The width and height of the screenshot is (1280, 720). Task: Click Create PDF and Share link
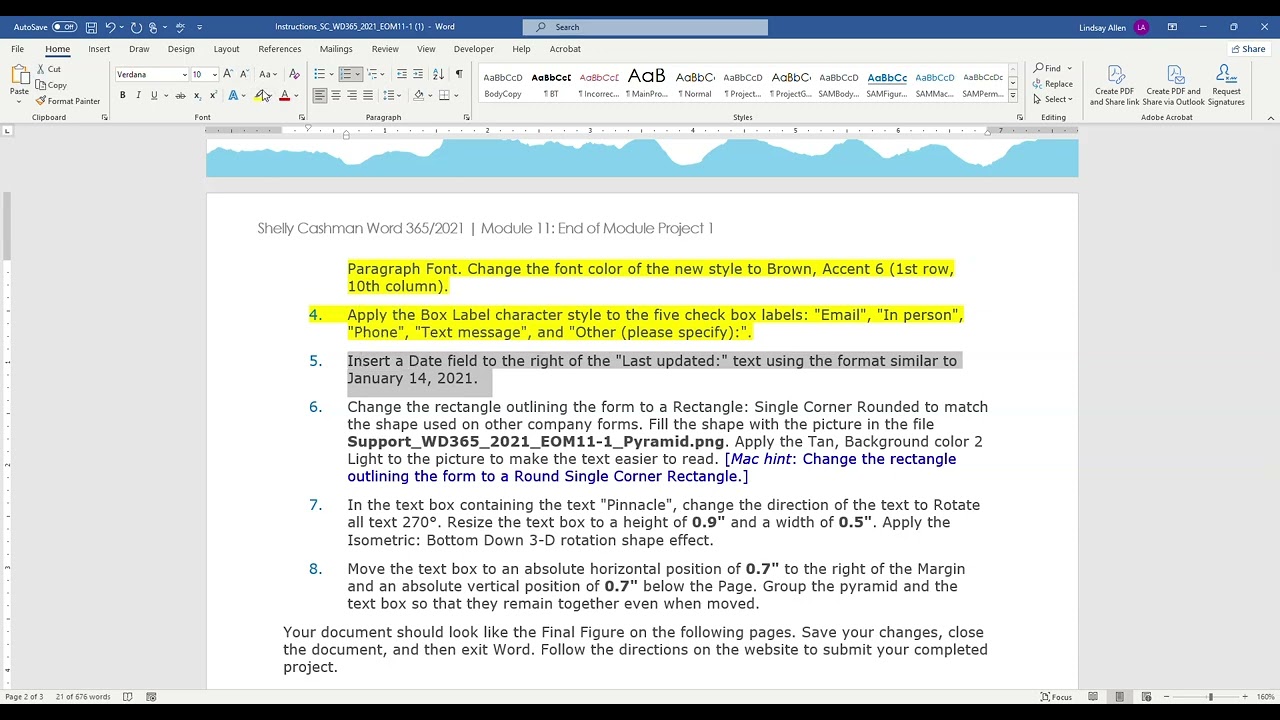click(x=1115, y=86)
